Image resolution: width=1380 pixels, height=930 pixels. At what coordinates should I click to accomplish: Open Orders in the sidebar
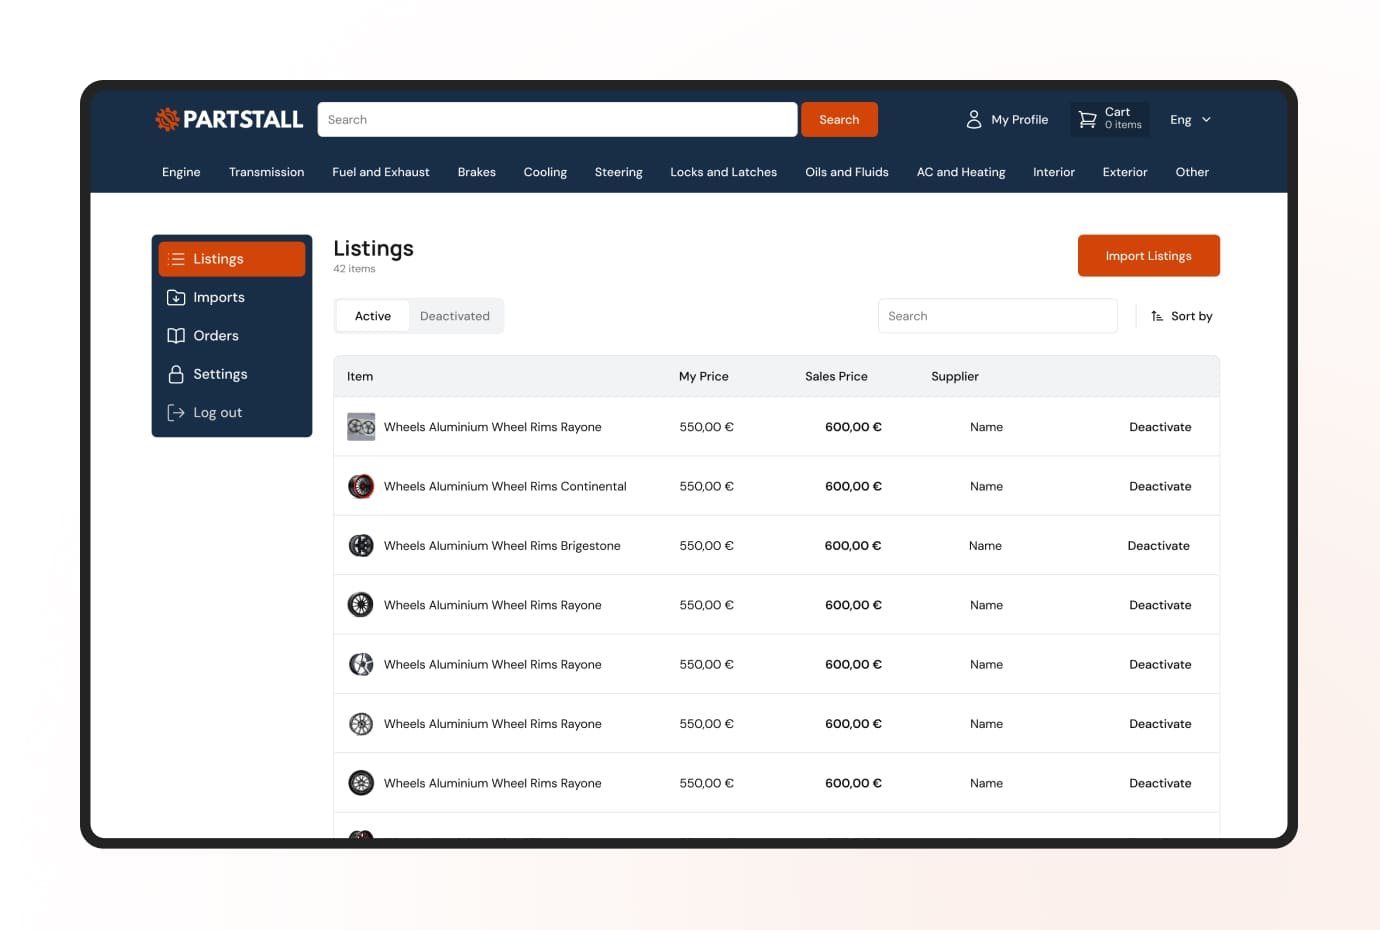[231, 336]
